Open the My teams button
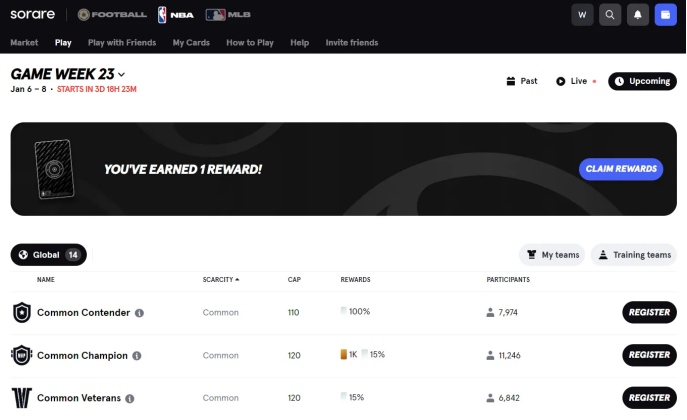 (x=552, y=255)
